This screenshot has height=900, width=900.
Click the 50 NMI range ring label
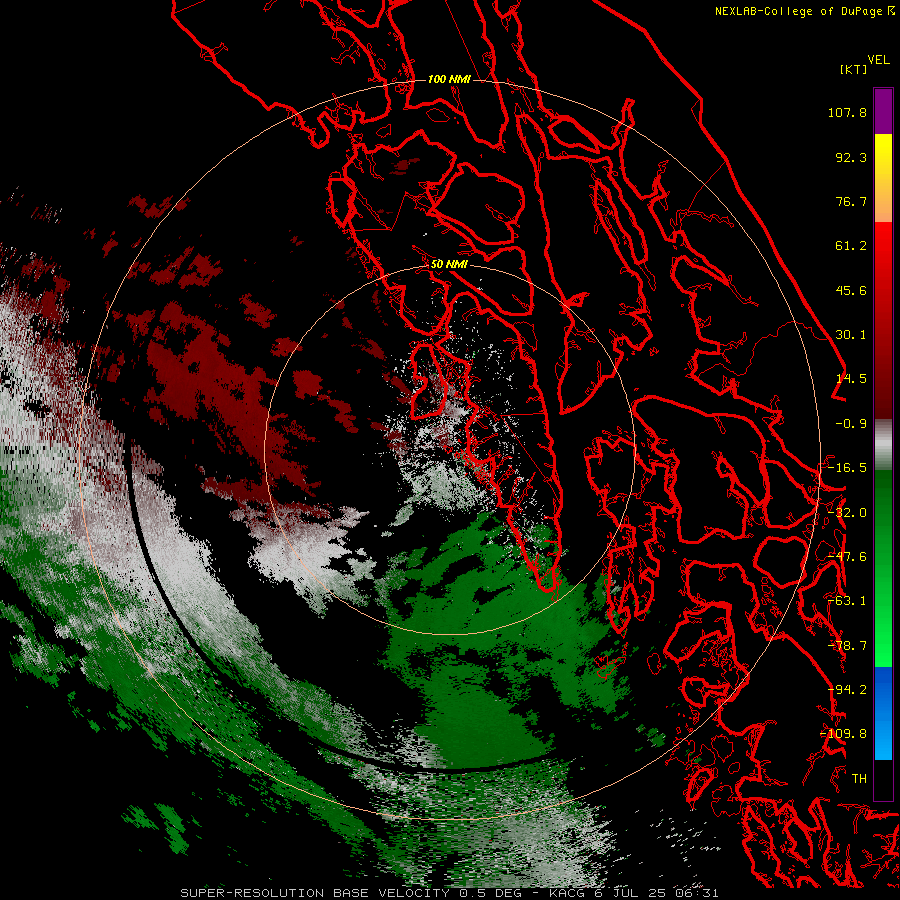point(449,264)
